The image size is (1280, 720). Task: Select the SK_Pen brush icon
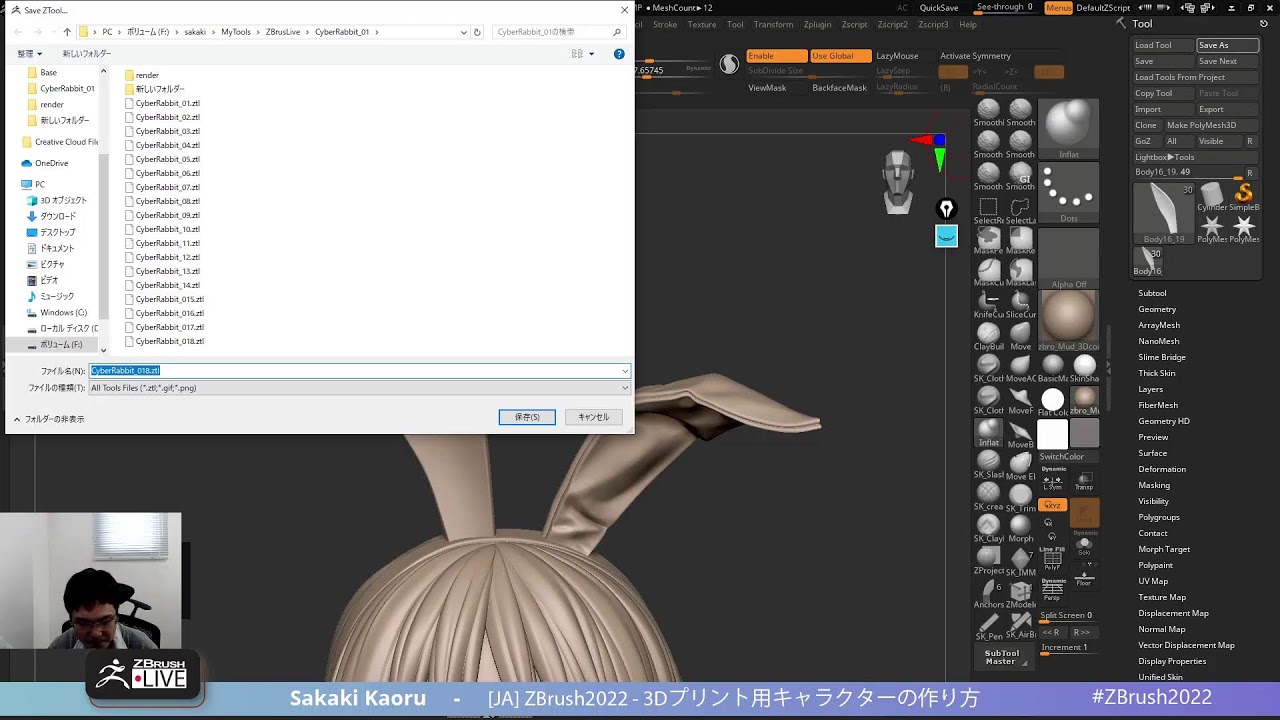988,624
